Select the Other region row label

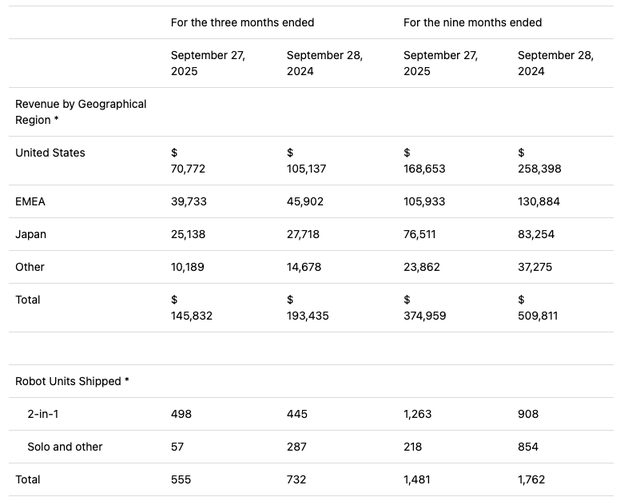click(x=30, y=267)
